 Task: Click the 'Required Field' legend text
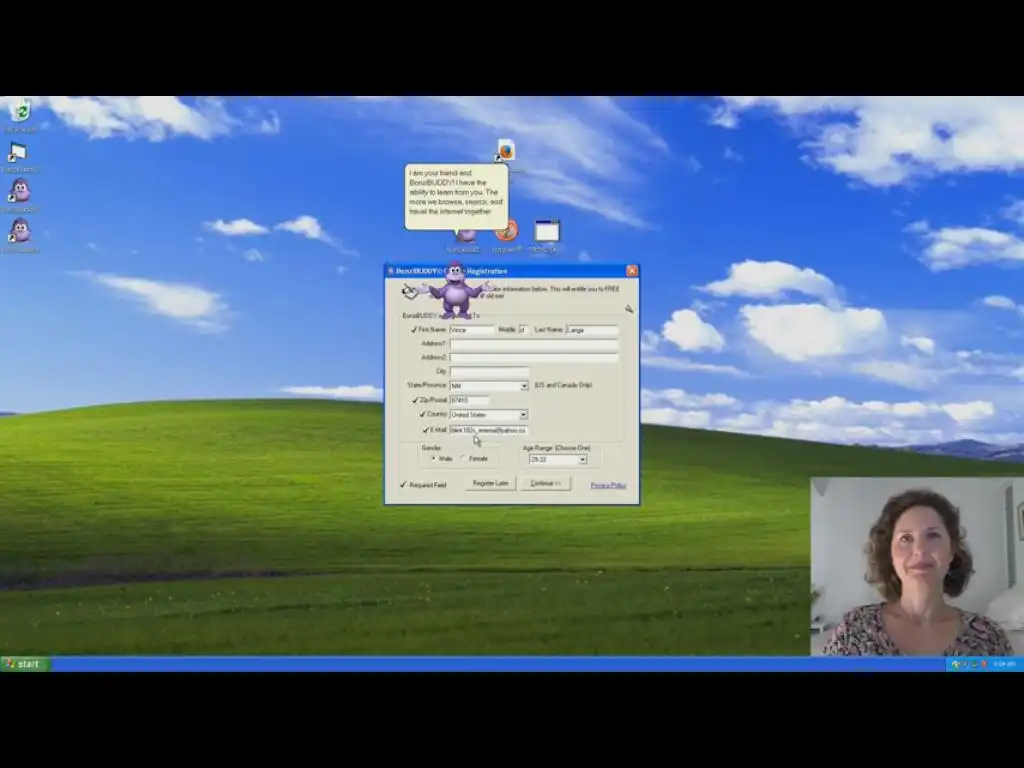(x=428, y=485)
